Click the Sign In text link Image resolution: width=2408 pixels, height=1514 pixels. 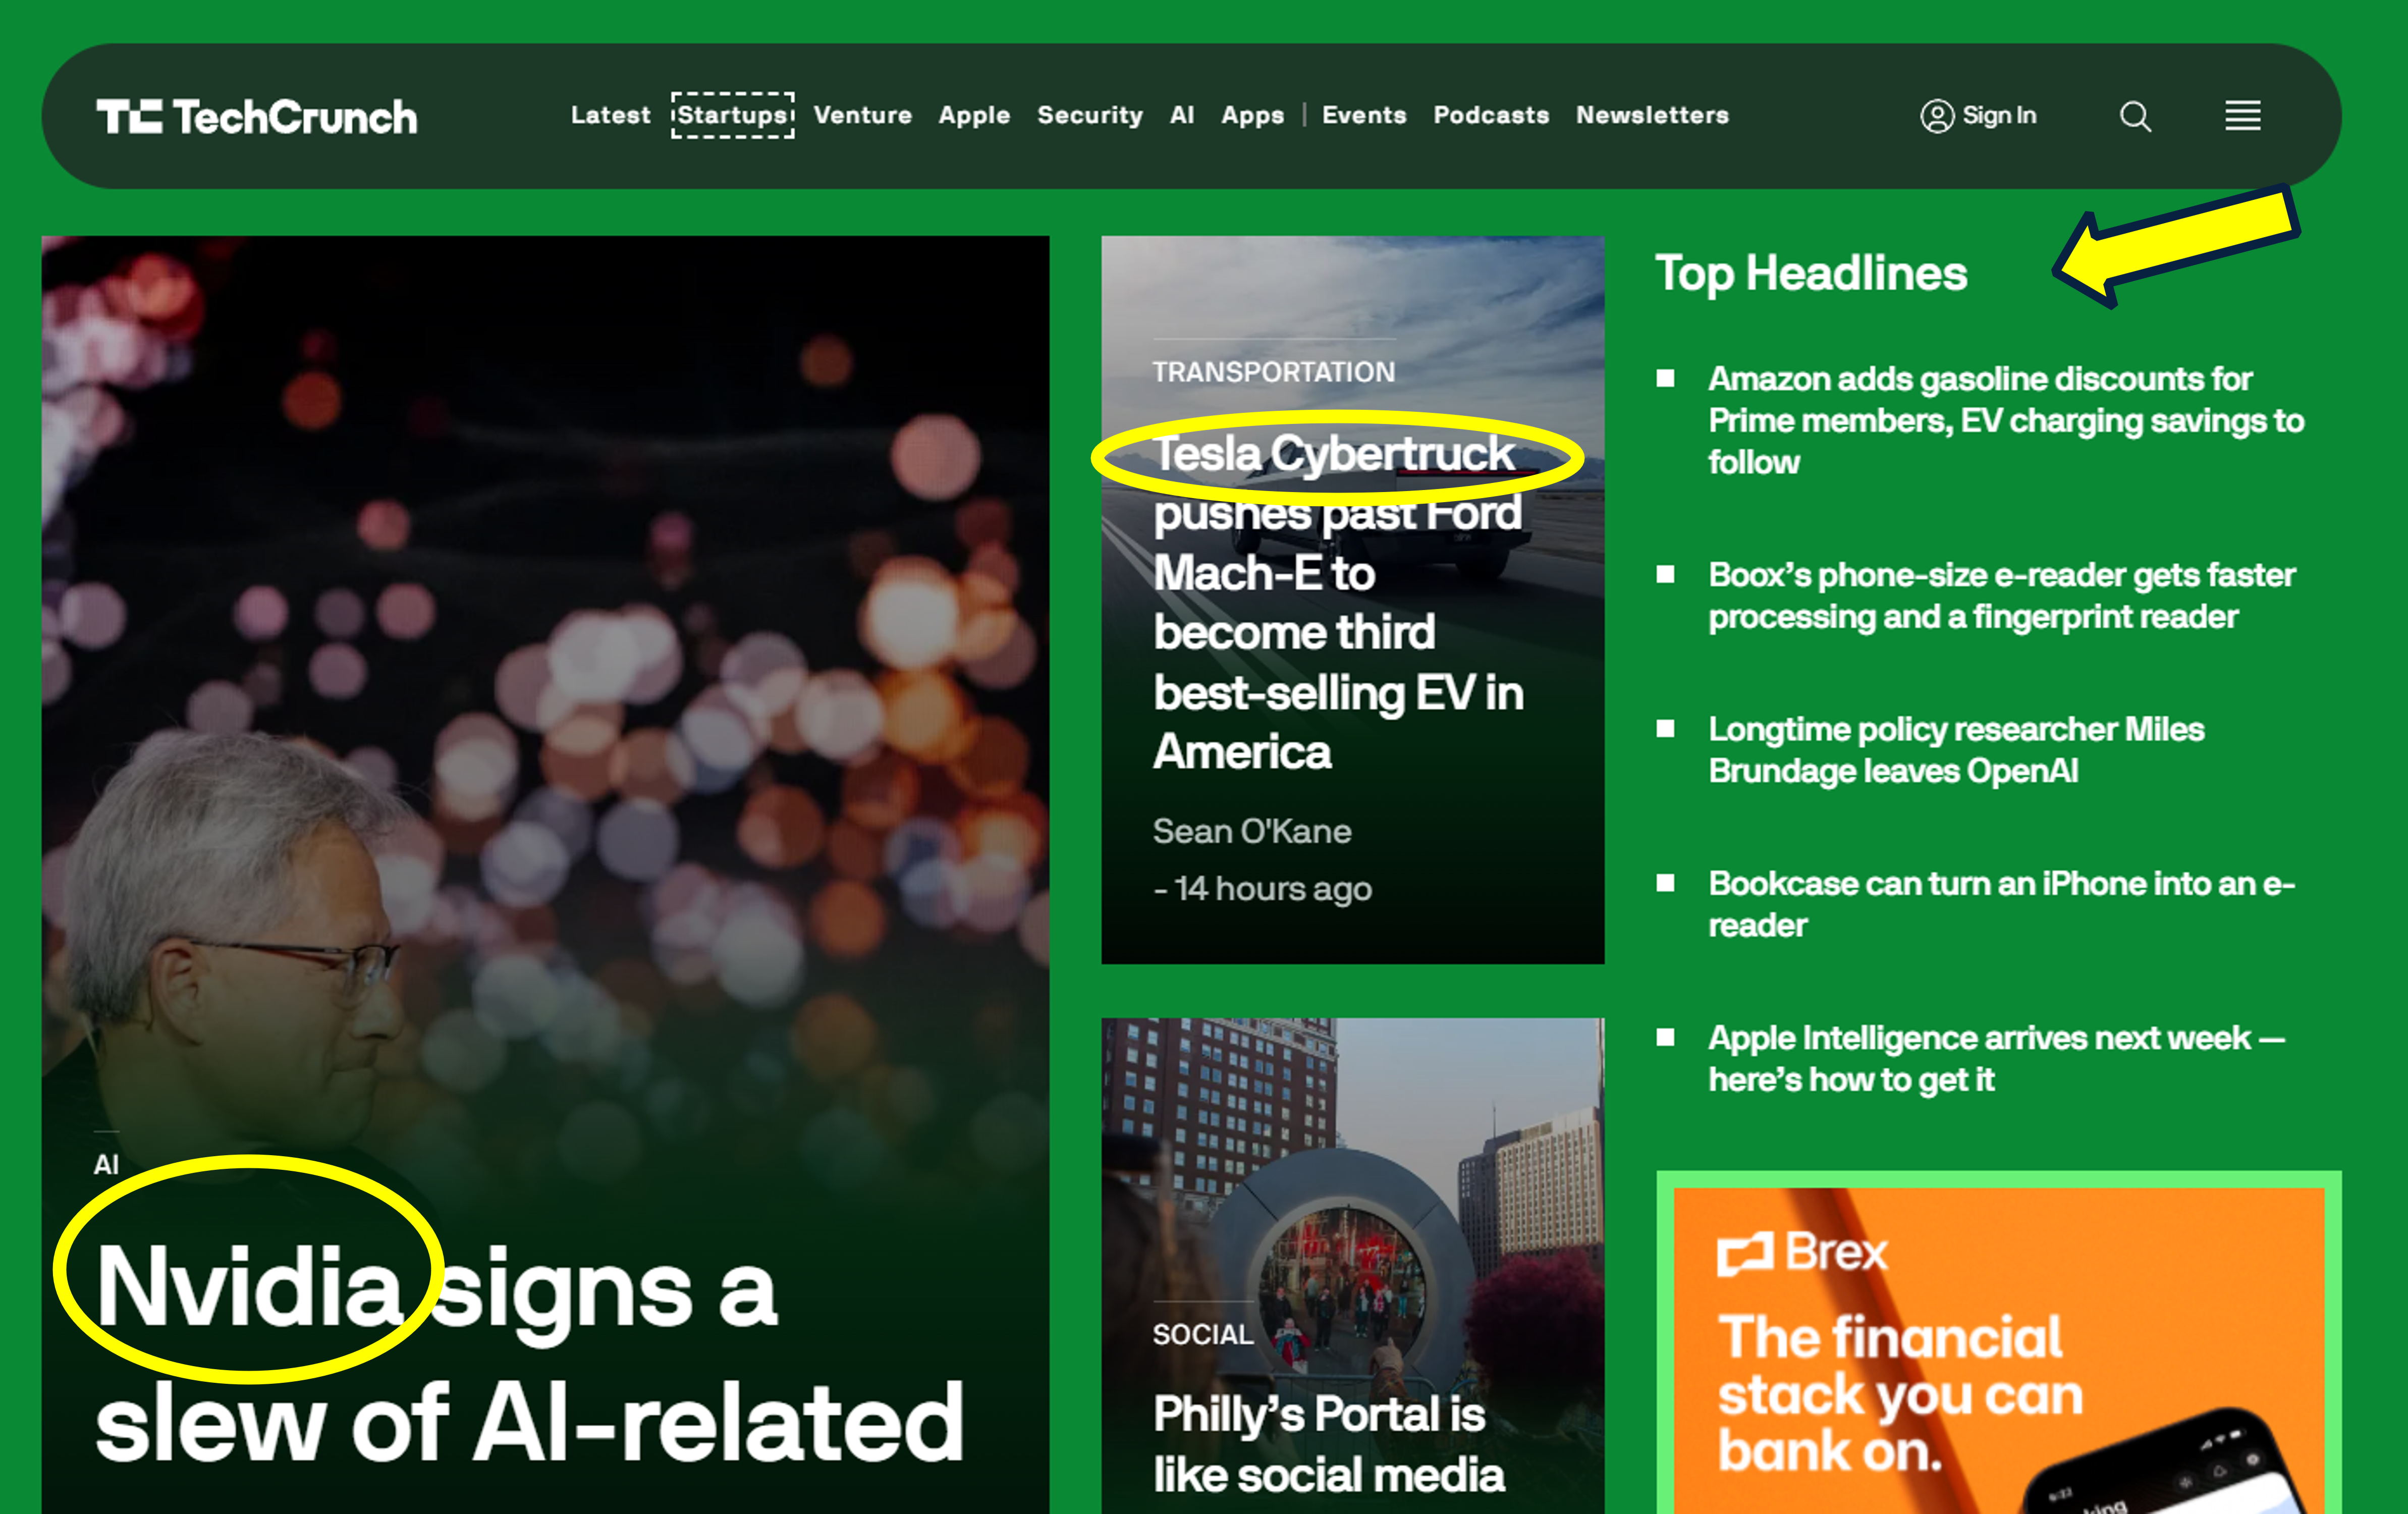pos(1999,116)
